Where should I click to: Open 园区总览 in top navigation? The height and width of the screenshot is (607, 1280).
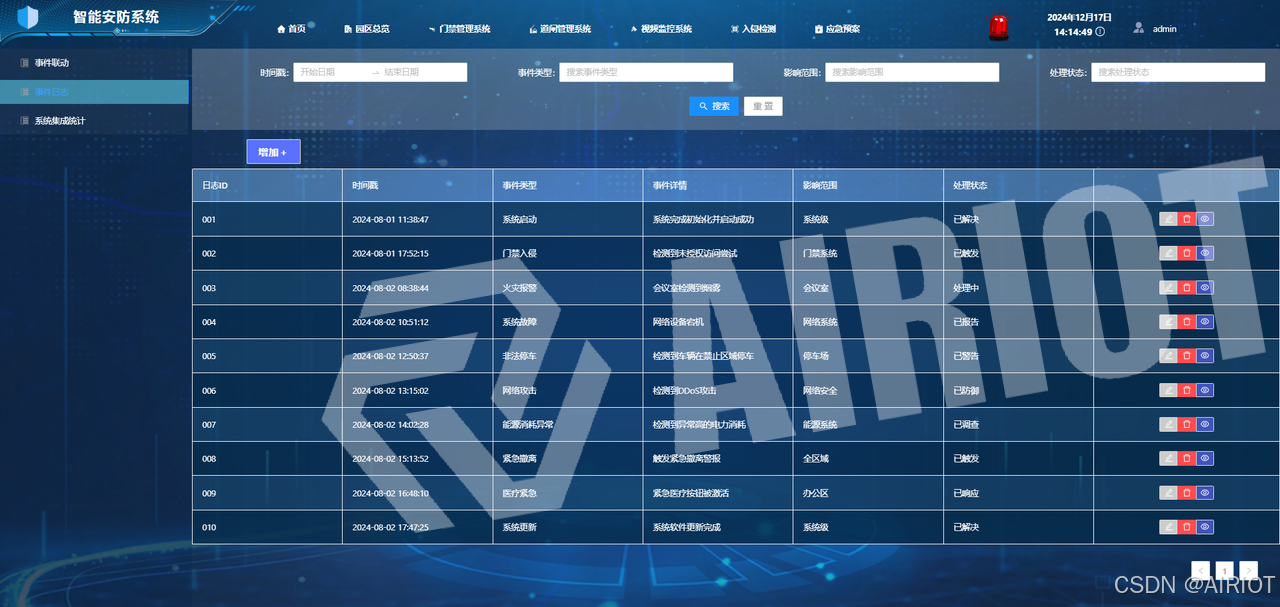[366, 29]
